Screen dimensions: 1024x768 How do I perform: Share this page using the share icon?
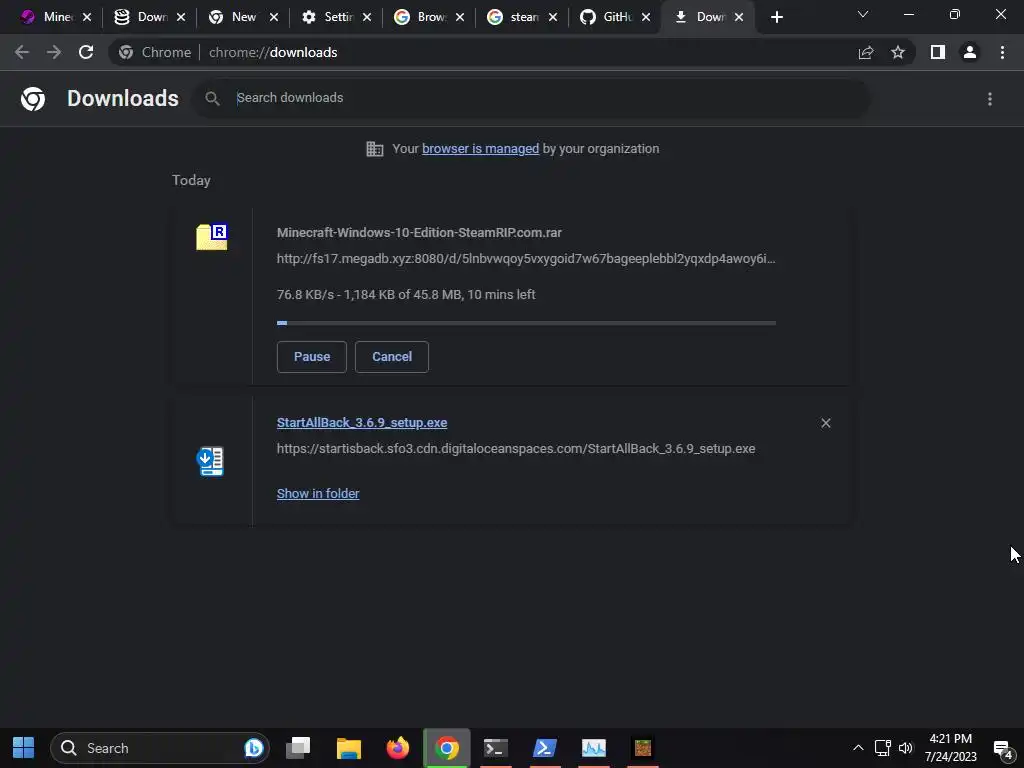[x=866, y=52]
